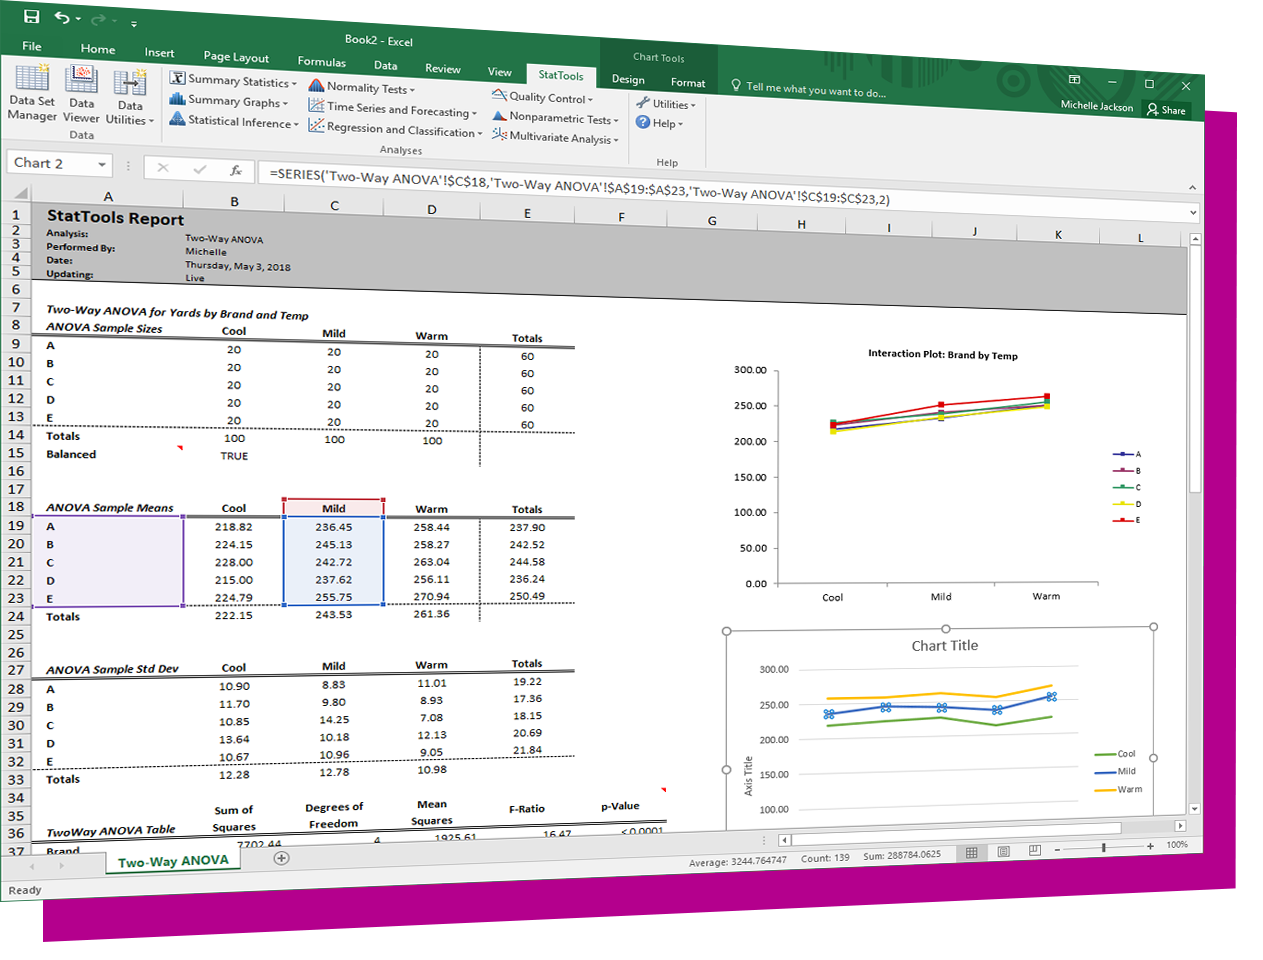The width and height of the screenshot is (1263, 960).
Task: Open the Data Viewer tool
Action: 81,95
